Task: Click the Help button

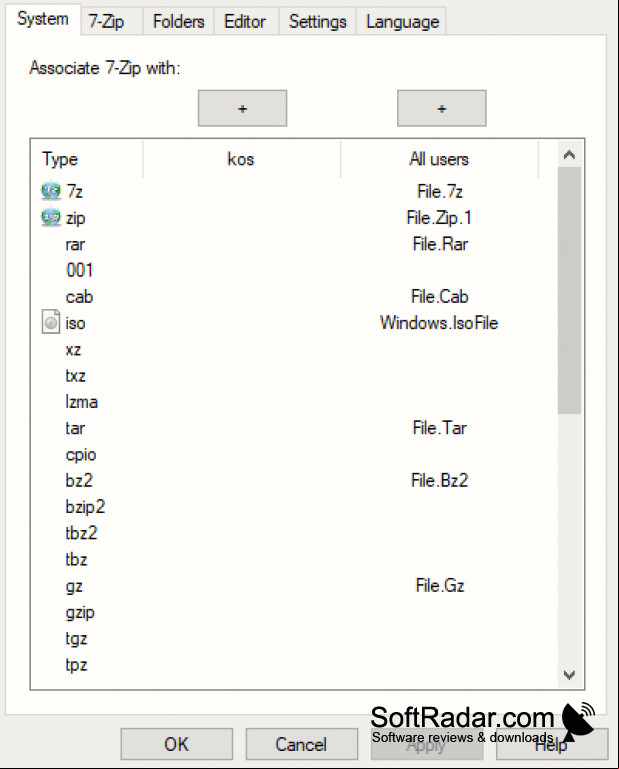Action: (x=552, y=744)
